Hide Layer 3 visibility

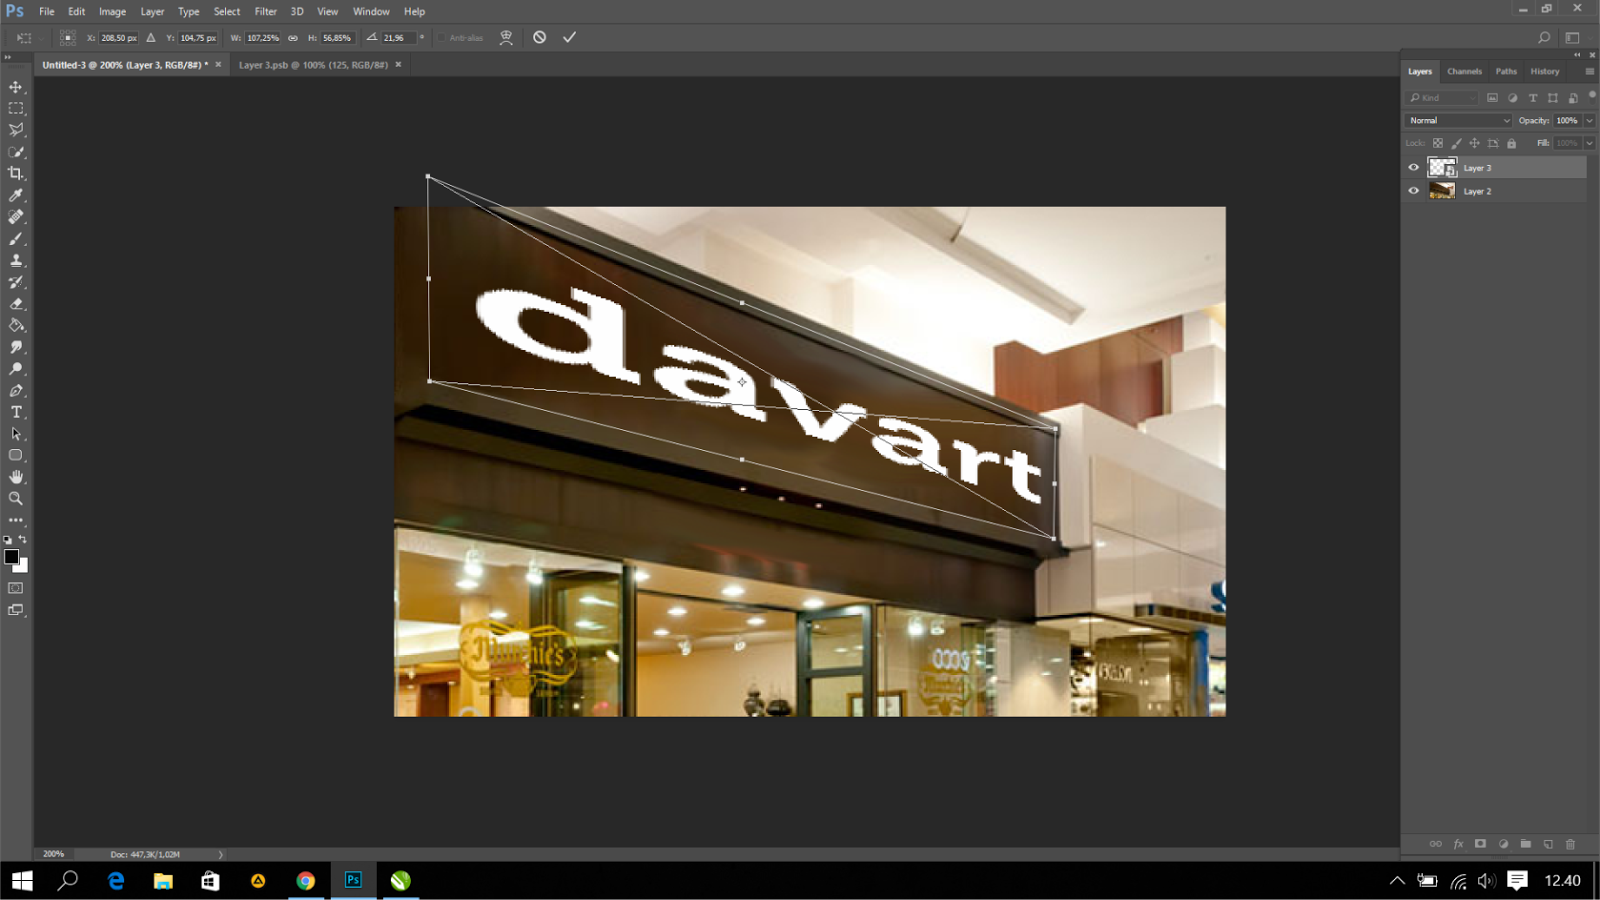1413,167
